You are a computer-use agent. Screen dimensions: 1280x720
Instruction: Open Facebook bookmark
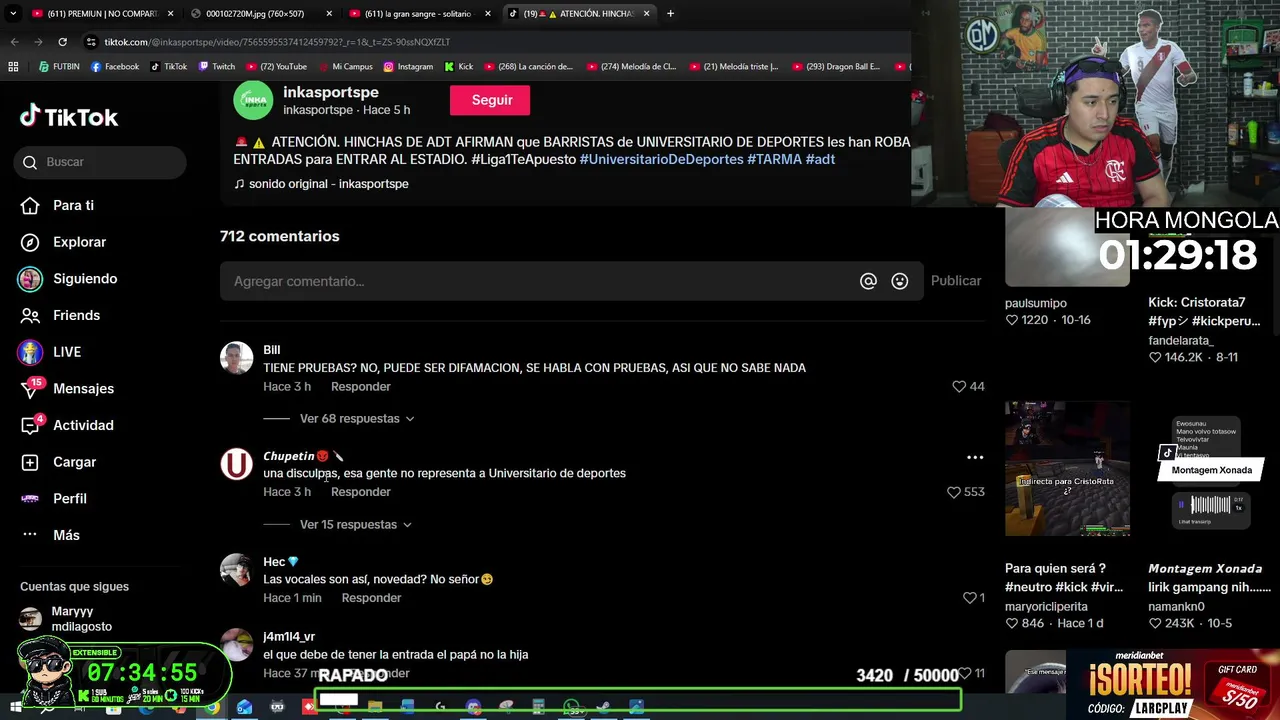[x=115, y=67]
